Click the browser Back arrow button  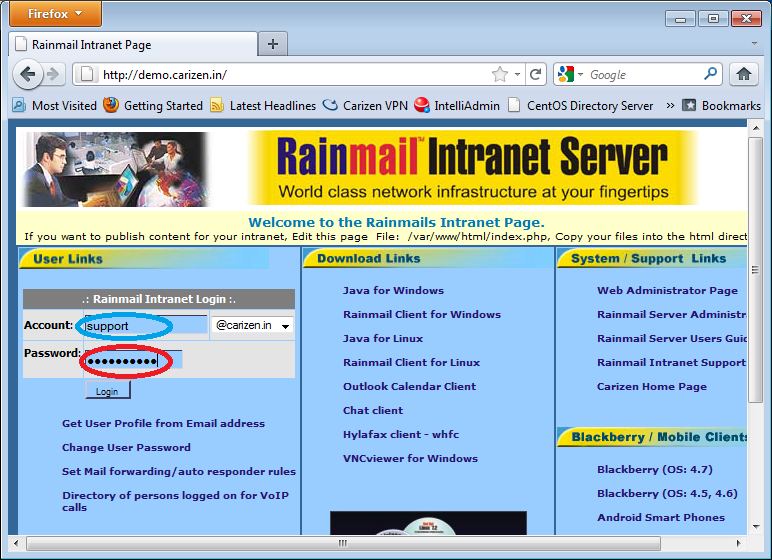(x=27, y=75)
